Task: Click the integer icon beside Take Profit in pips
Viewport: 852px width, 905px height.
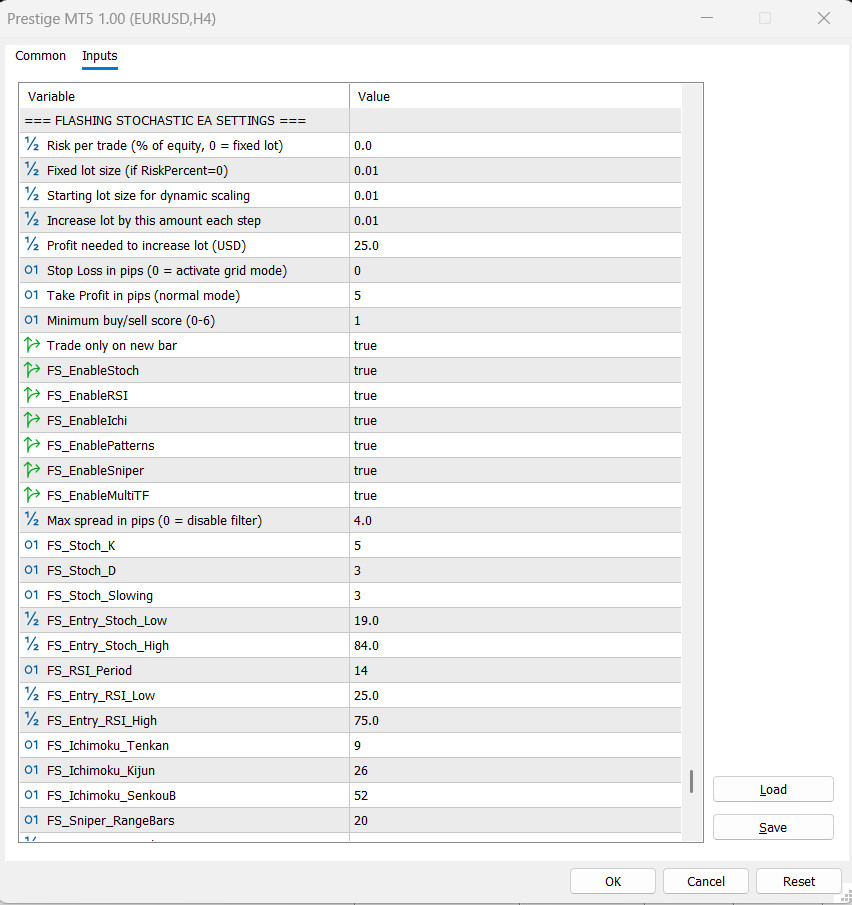Action: pyautogui.click(x=32, y=294)
